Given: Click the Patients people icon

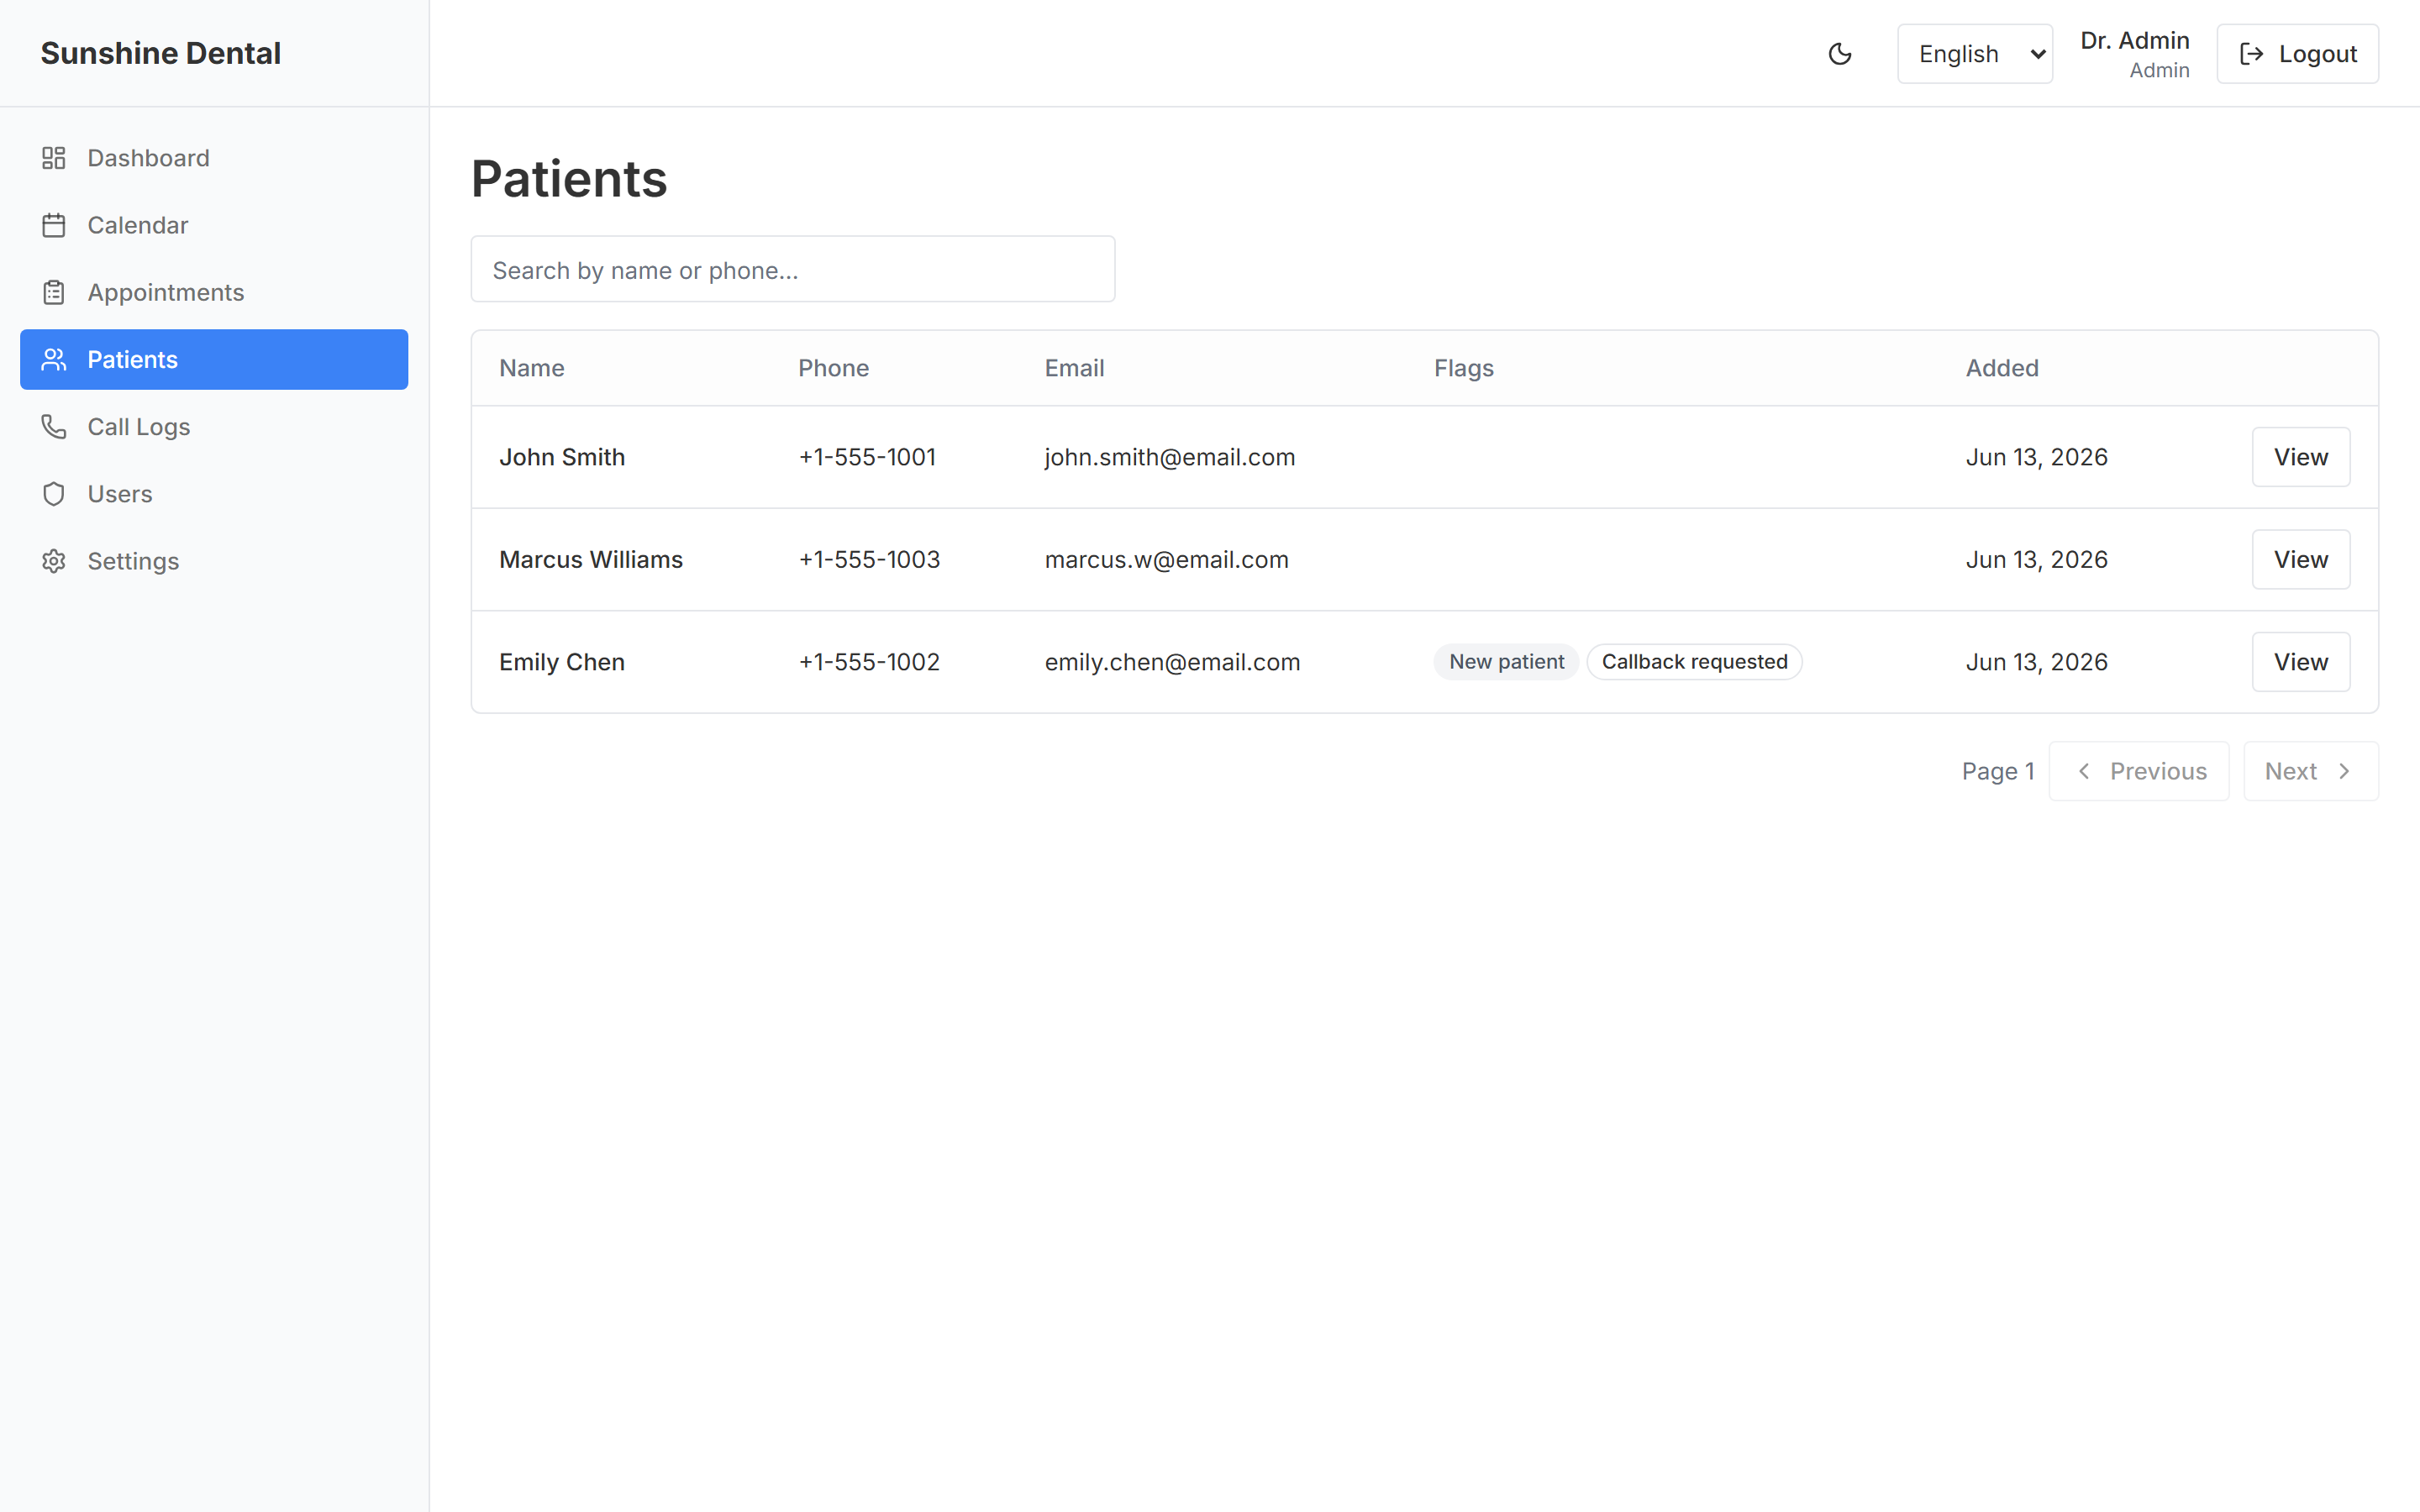Looking at the screenshot, I should point(54,359).
